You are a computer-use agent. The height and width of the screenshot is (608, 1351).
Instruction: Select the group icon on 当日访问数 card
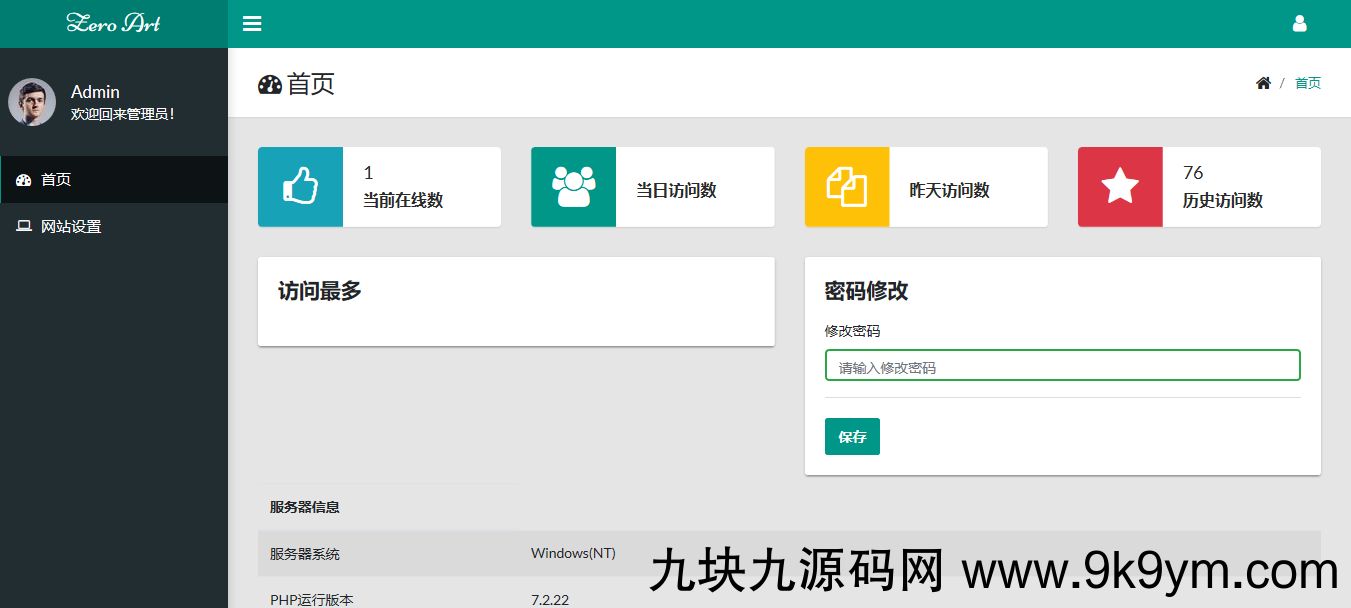573,186
